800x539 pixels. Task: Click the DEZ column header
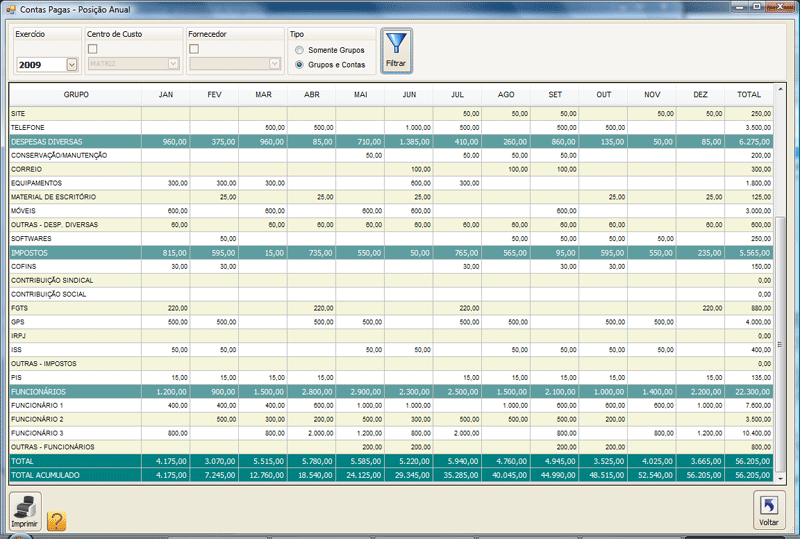pos(701,94)
